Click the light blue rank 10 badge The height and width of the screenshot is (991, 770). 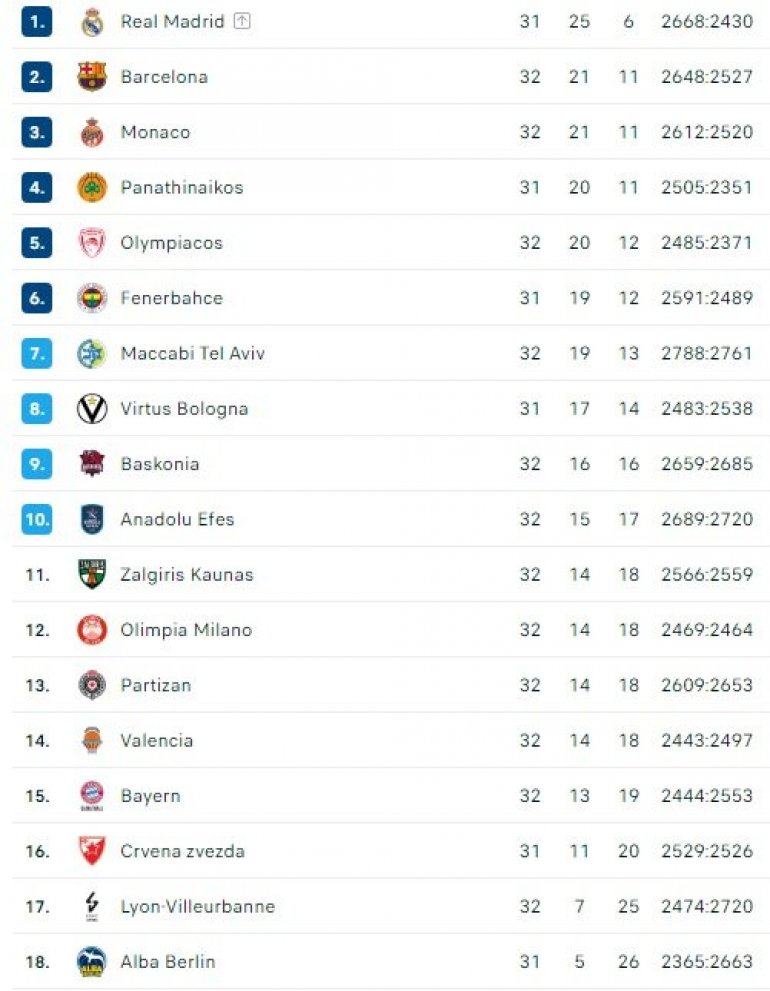click(37, 519)
